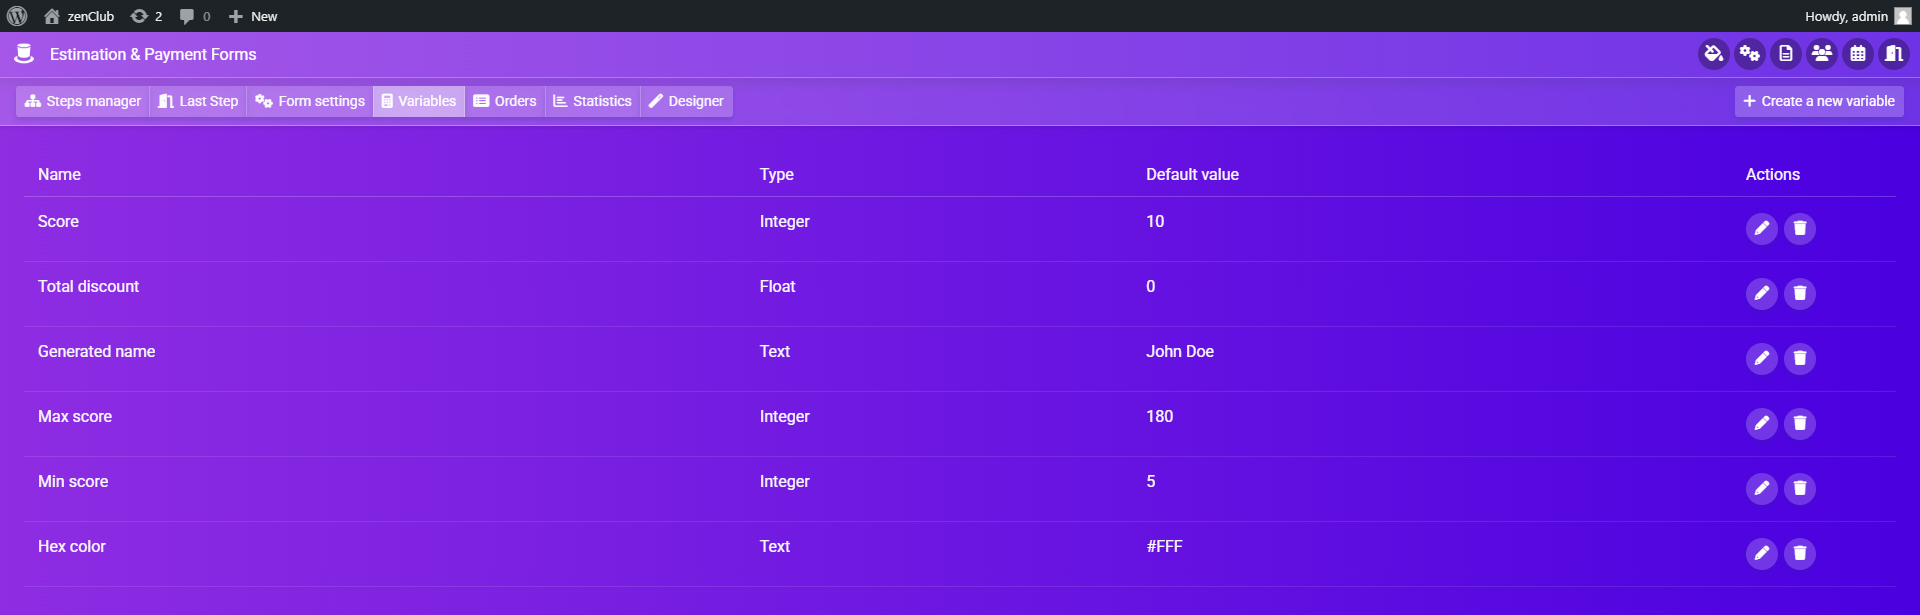This screenshot has height=615, width=1920.
Task: Open the Form settings tab
Action: click(x=310, y=101)
